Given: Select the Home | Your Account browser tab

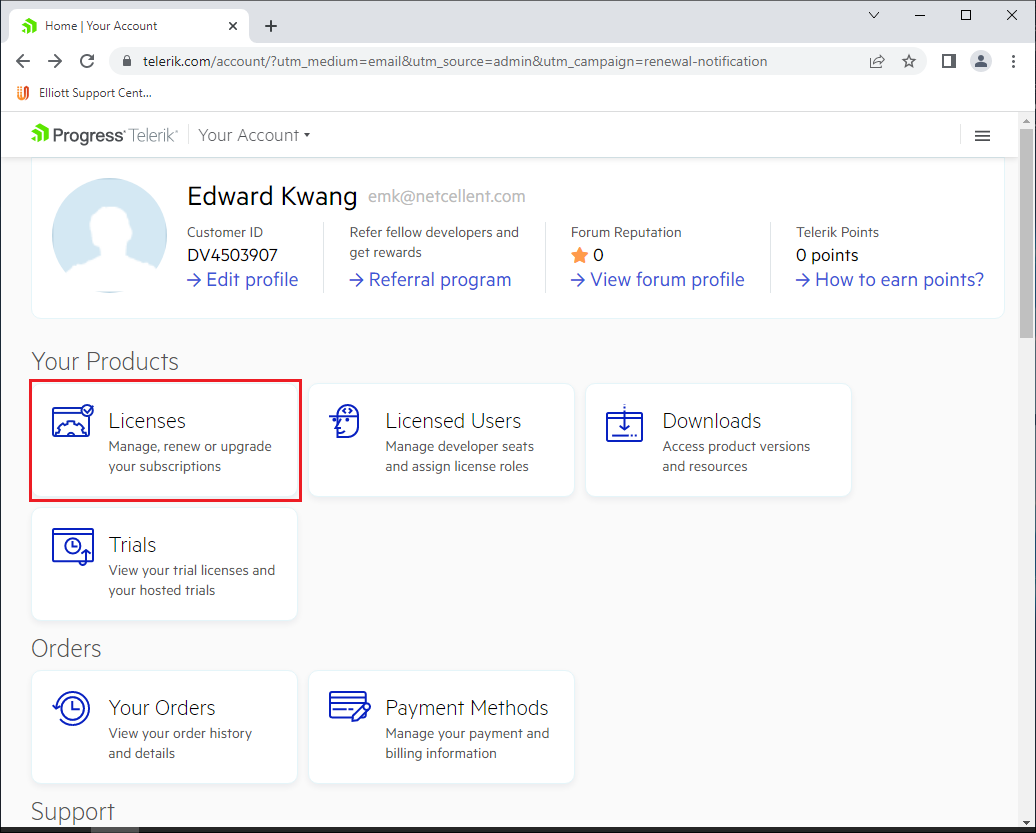Looking at the screenshot, I should click(130, 26).
